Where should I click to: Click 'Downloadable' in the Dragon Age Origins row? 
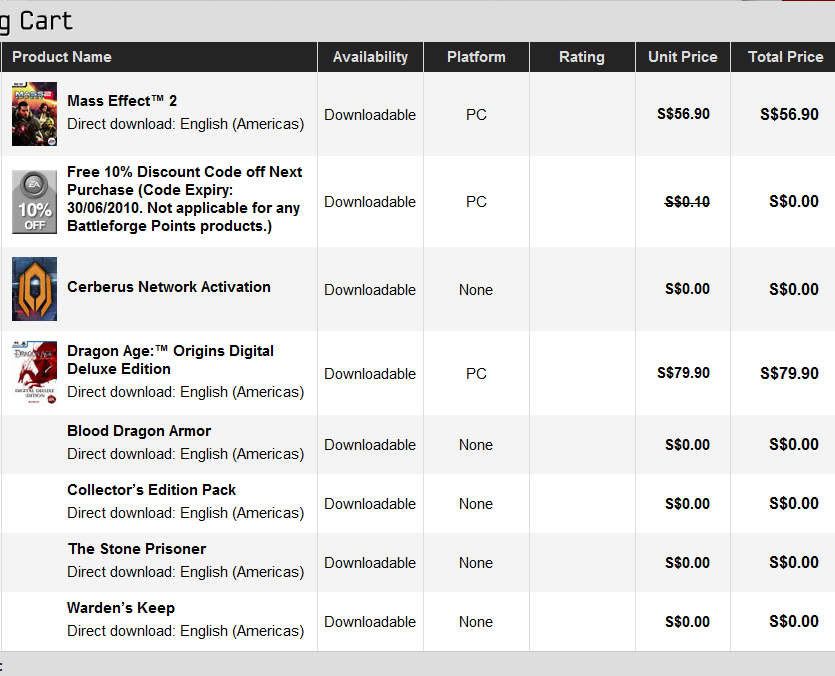pos(370,374)
